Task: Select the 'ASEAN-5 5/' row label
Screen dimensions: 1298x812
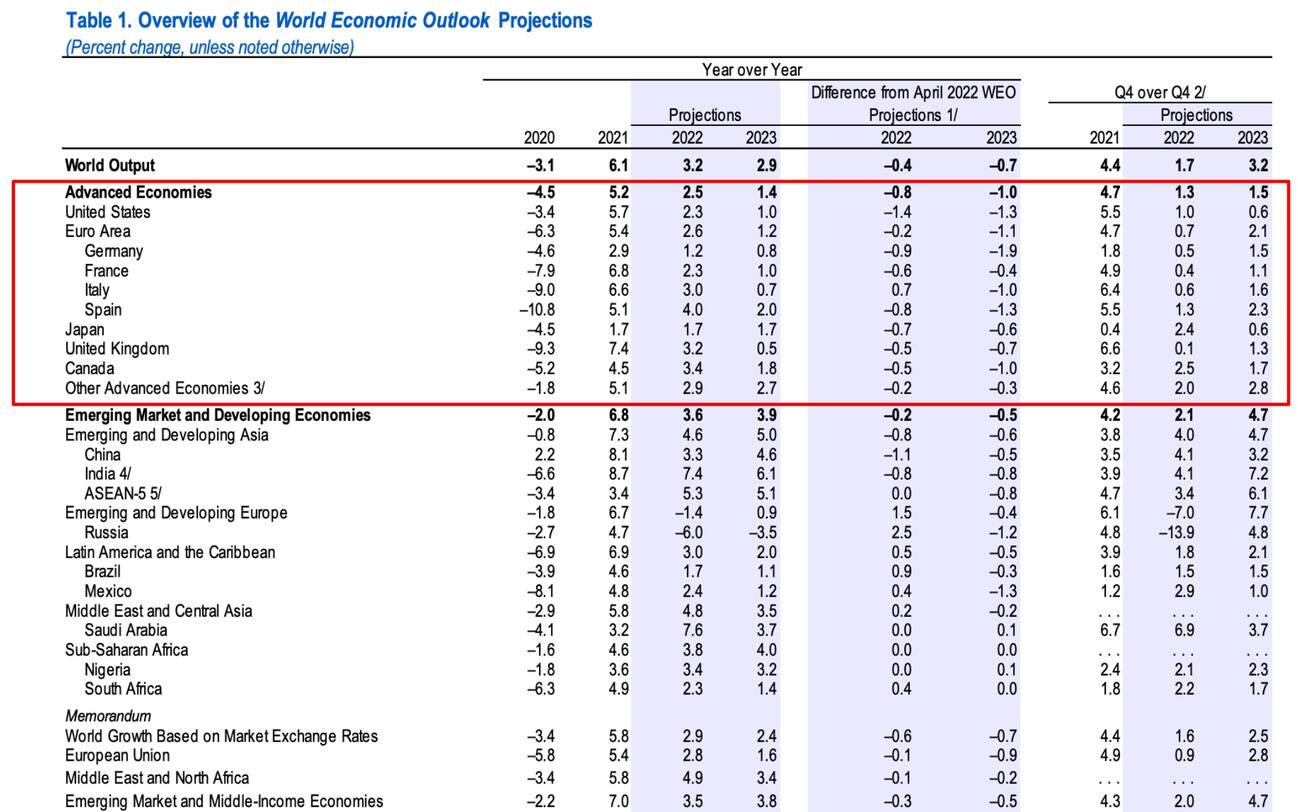Action: (x=125, y=493)
